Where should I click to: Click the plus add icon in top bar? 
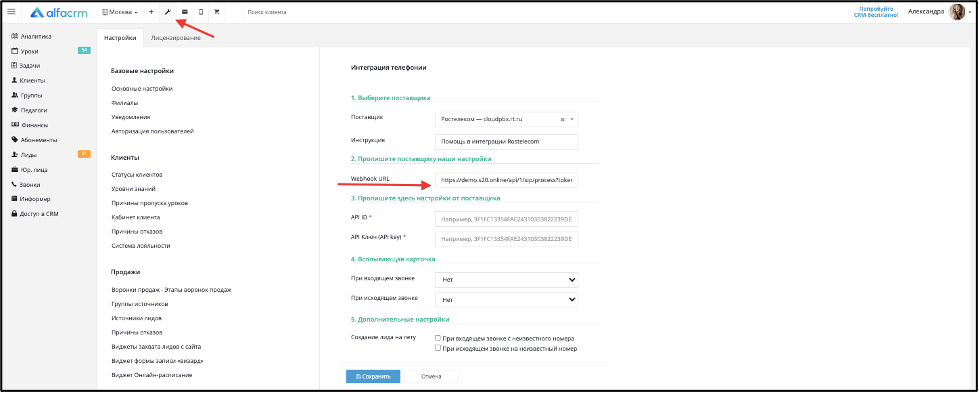point(151,12)
